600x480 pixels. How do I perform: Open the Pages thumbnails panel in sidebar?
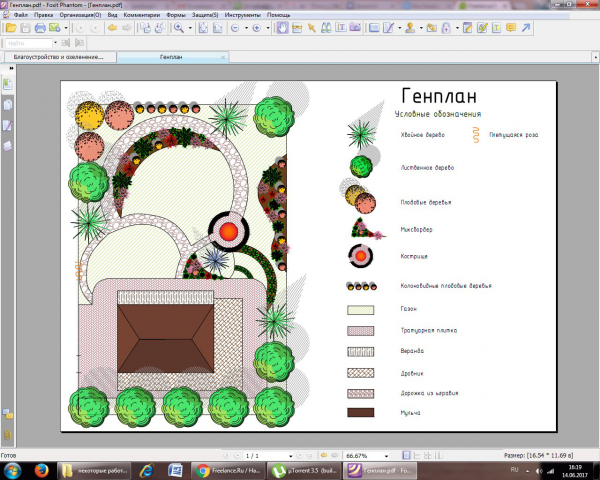8,105
